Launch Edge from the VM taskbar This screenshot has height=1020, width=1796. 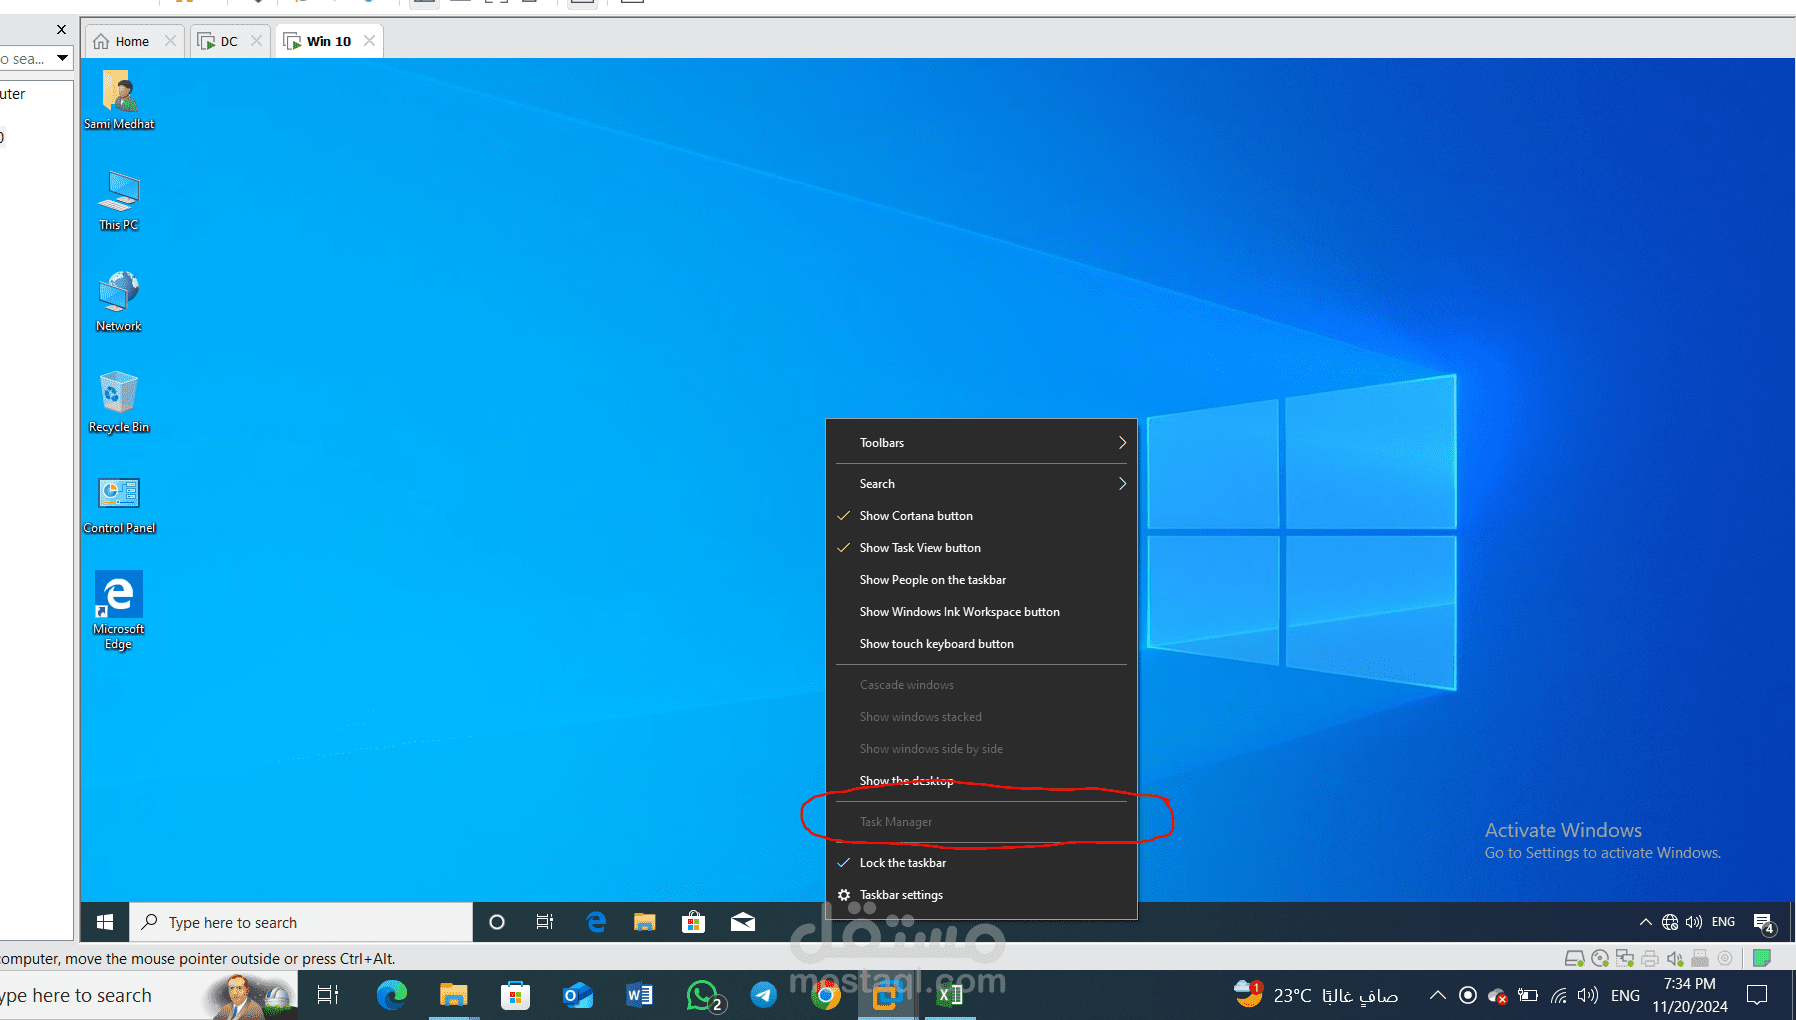(x=596, y=922)
